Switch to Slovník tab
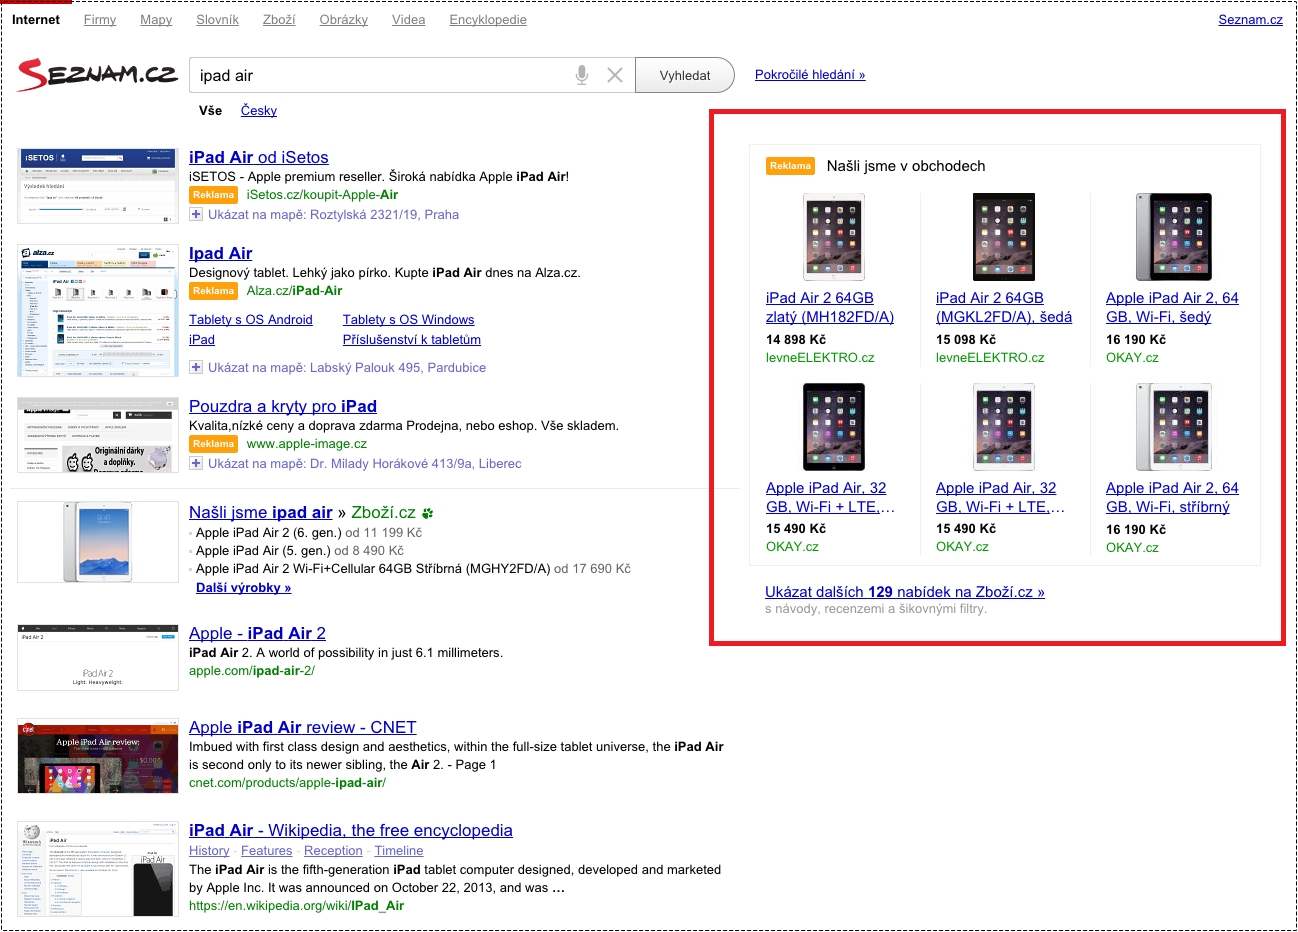 217,19
